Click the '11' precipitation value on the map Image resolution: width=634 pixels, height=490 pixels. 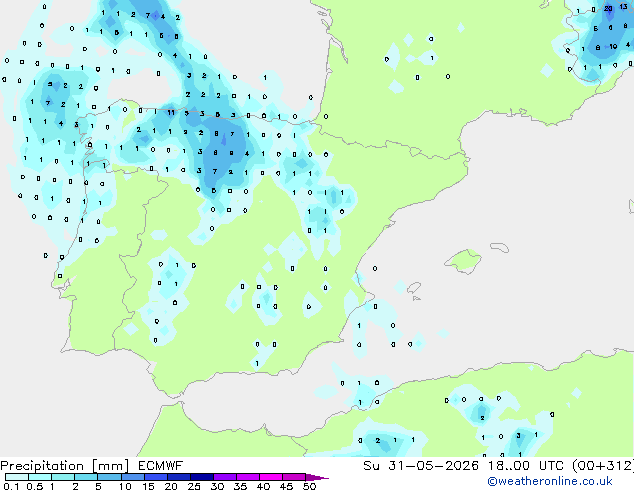point(171,112)
